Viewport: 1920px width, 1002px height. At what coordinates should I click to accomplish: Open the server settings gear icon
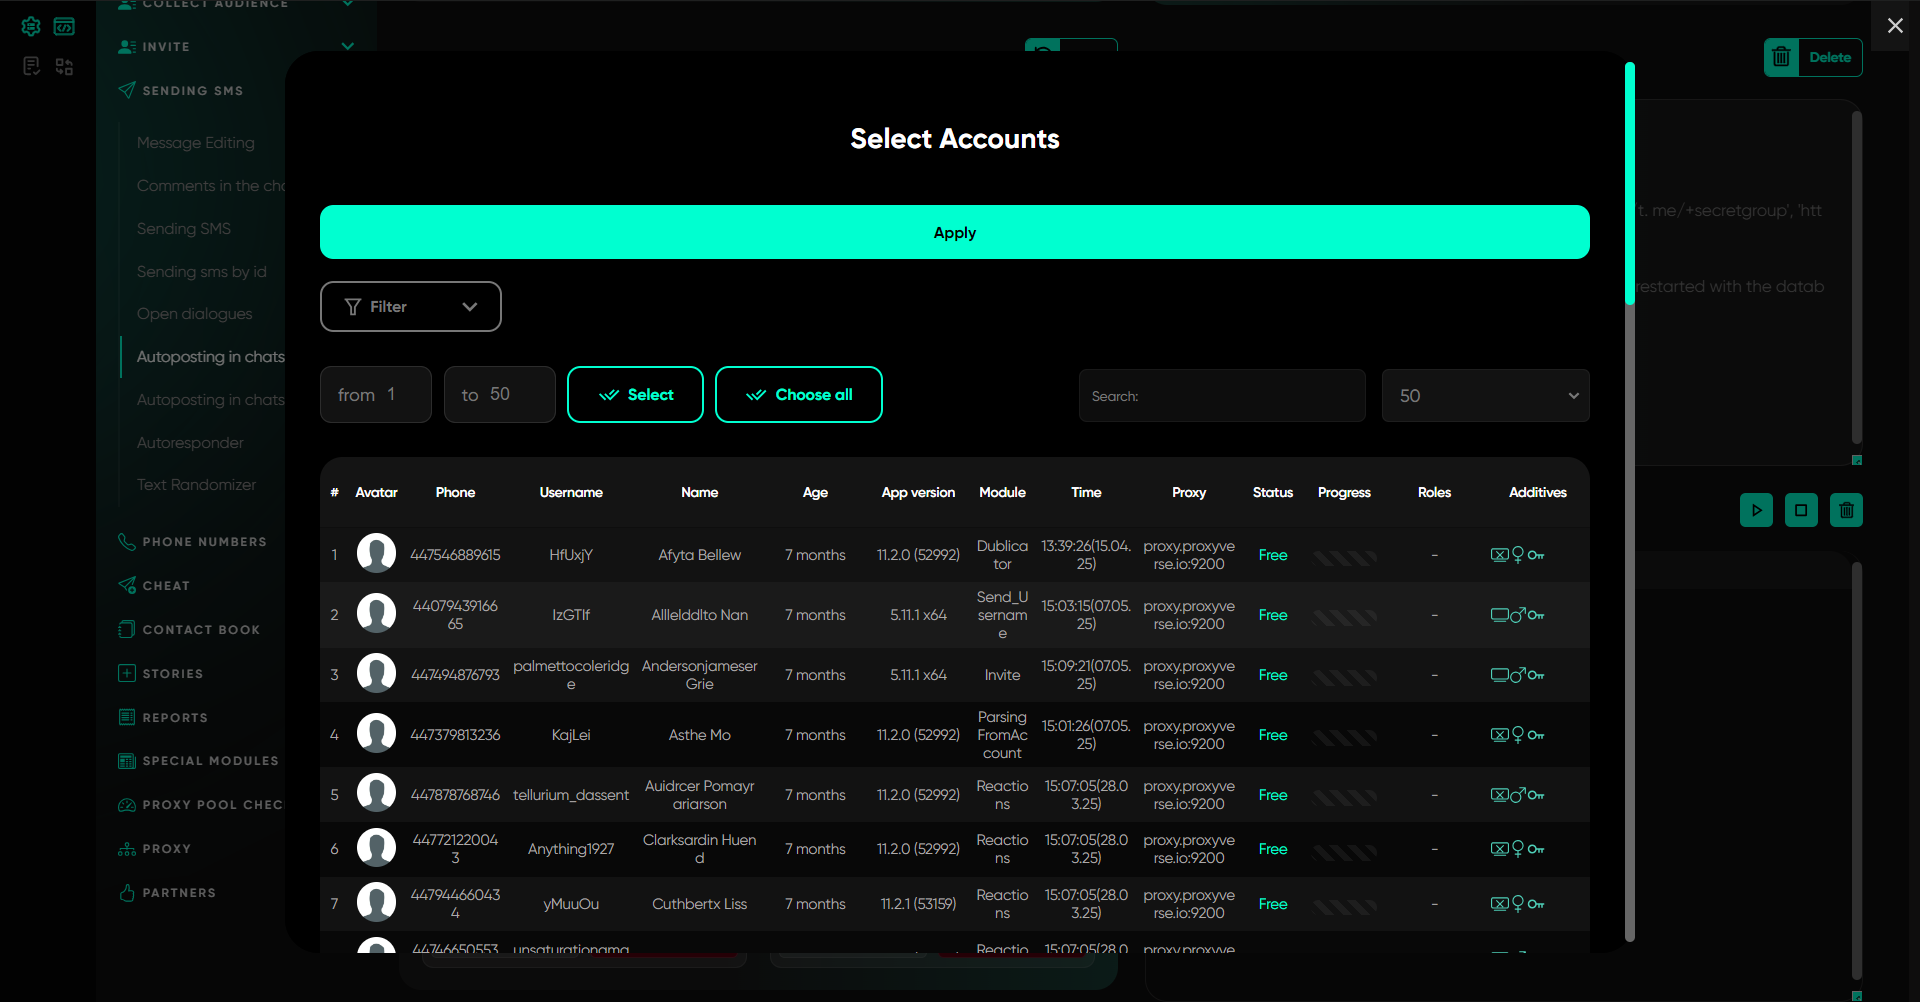click(x=31, y=26)
